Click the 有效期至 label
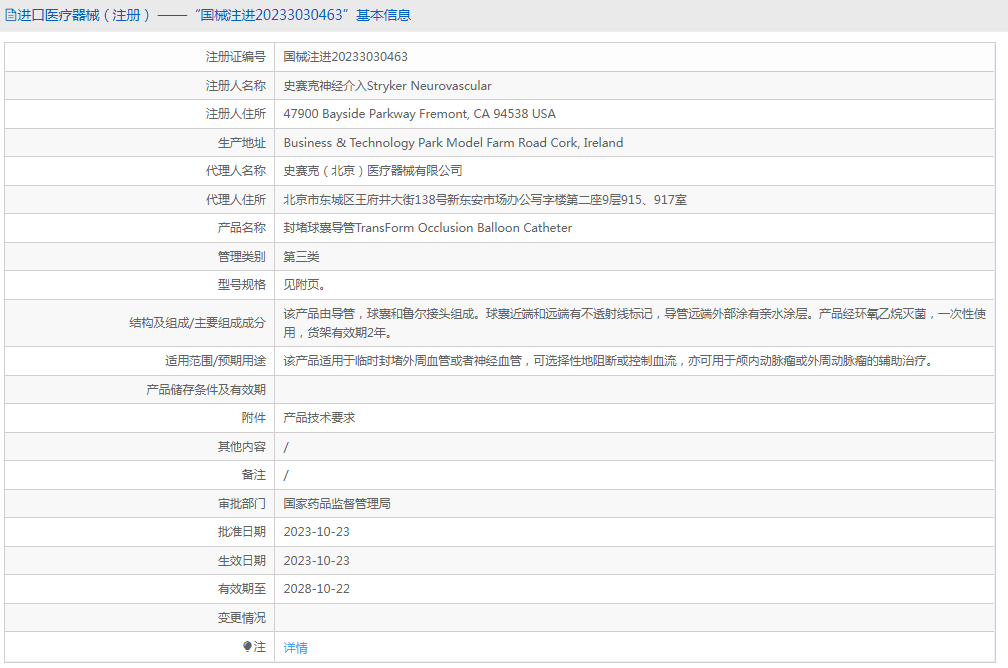Image resolution: width=1008 pixels, height=668 pixels. tap(241, 588)
